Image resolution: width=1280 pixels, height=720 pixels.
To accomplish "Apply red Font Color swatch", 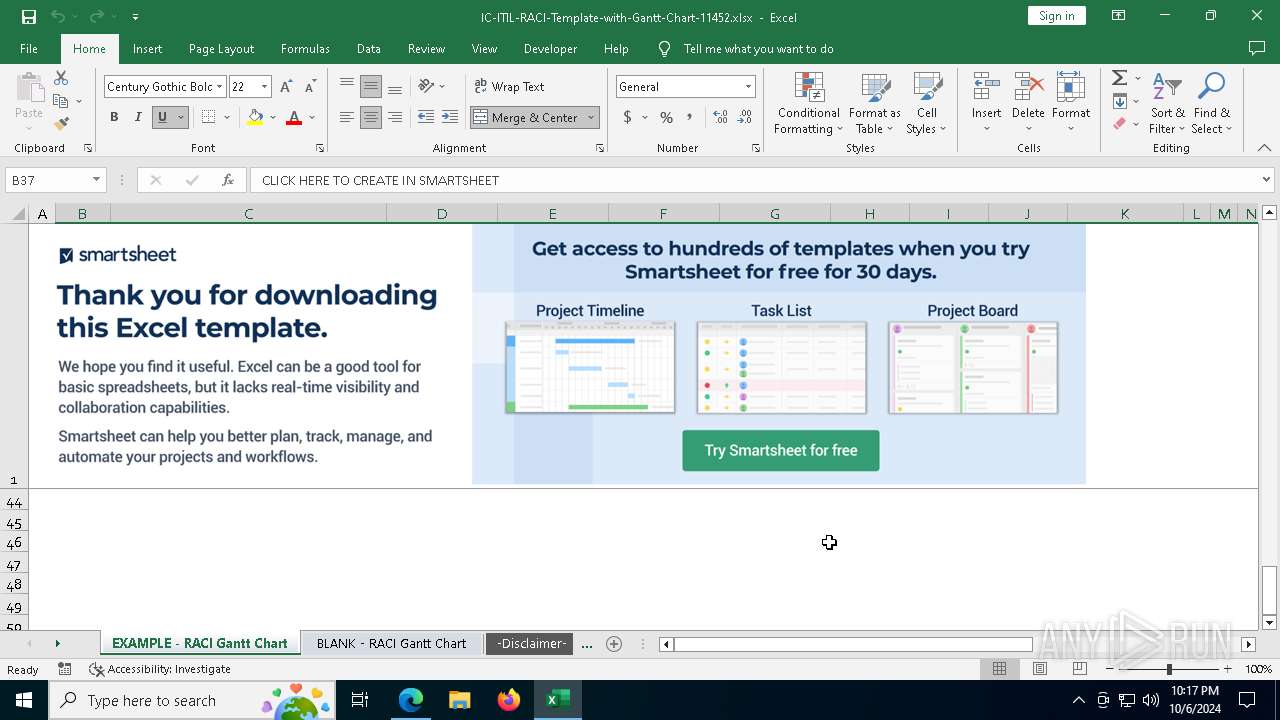I will [x=294, y=117].
